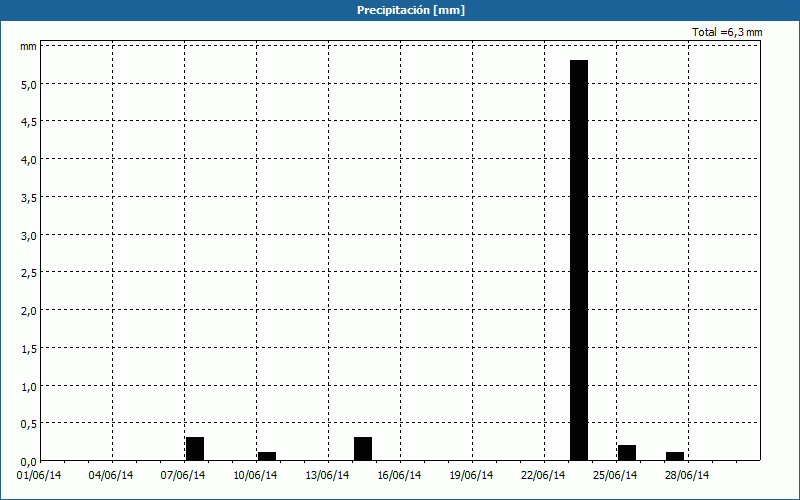This screenshot has width=800, height=500.
Task: Click the bar at 25/06/14
Action: pyautogui.click(x=627, y=453)
